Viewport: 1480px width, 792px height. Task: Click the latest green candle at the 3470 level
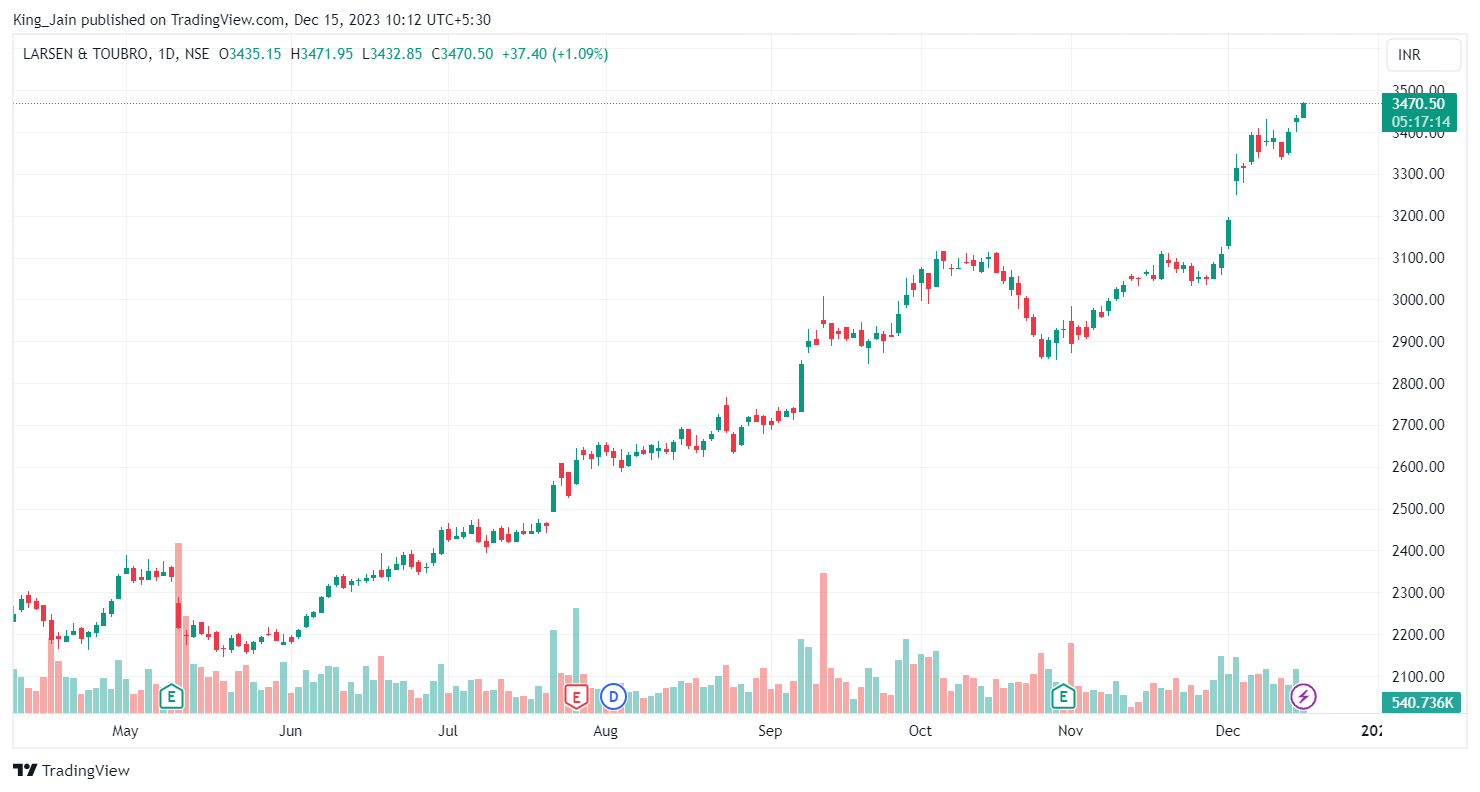1303,110
